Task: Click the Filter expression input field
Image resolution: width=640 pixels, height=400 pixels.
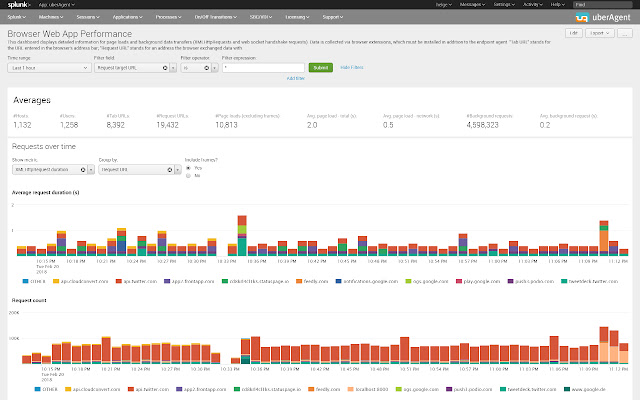Action: (x=263, y=68)
